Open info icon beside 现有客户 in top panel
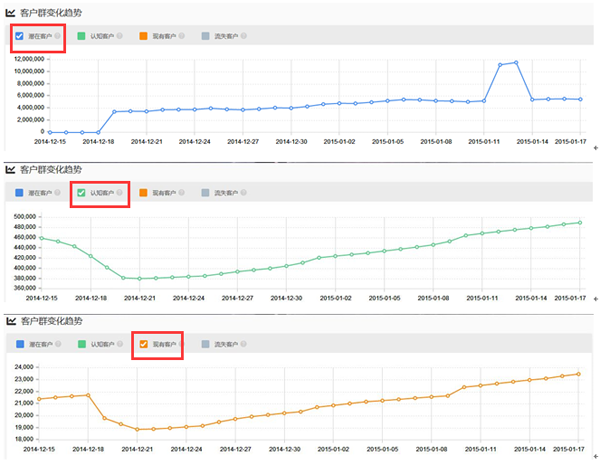 182,36
